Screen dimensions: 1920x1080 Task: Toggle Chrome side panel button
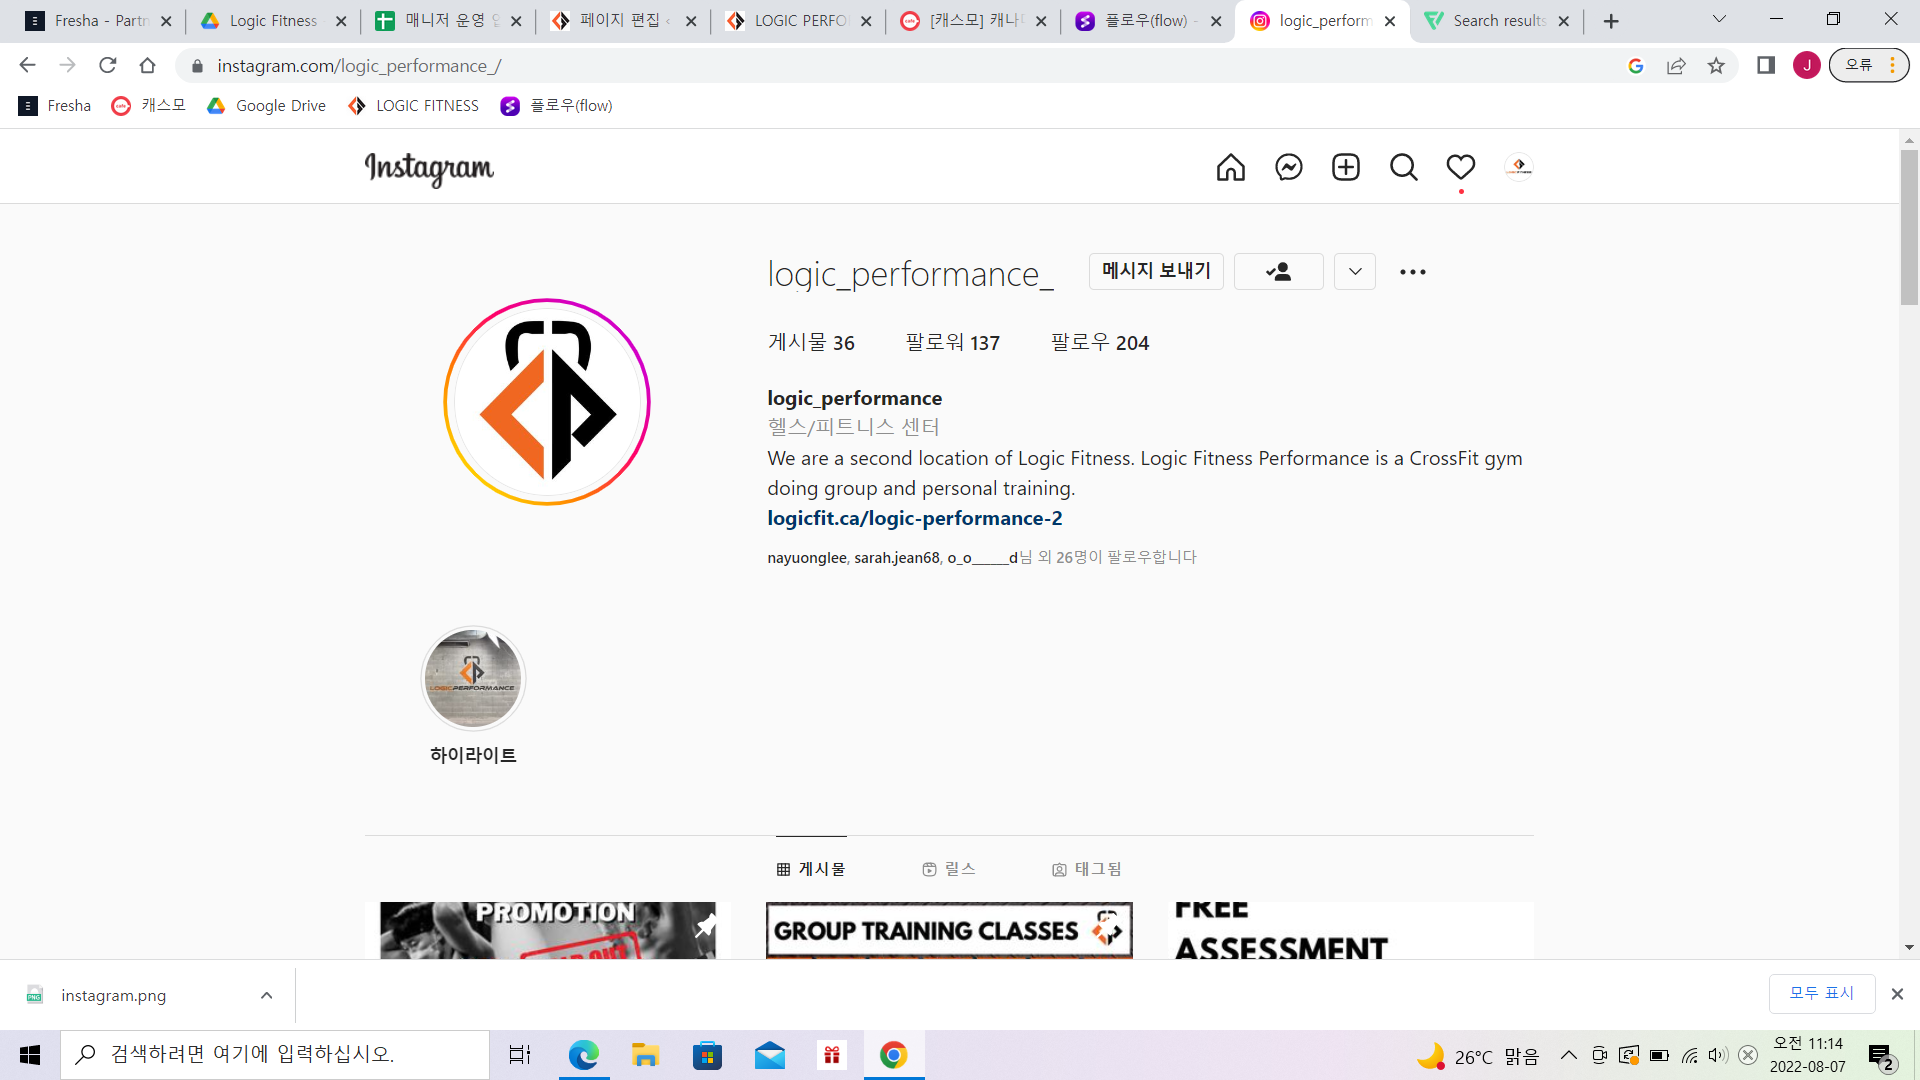(1766, 66)
